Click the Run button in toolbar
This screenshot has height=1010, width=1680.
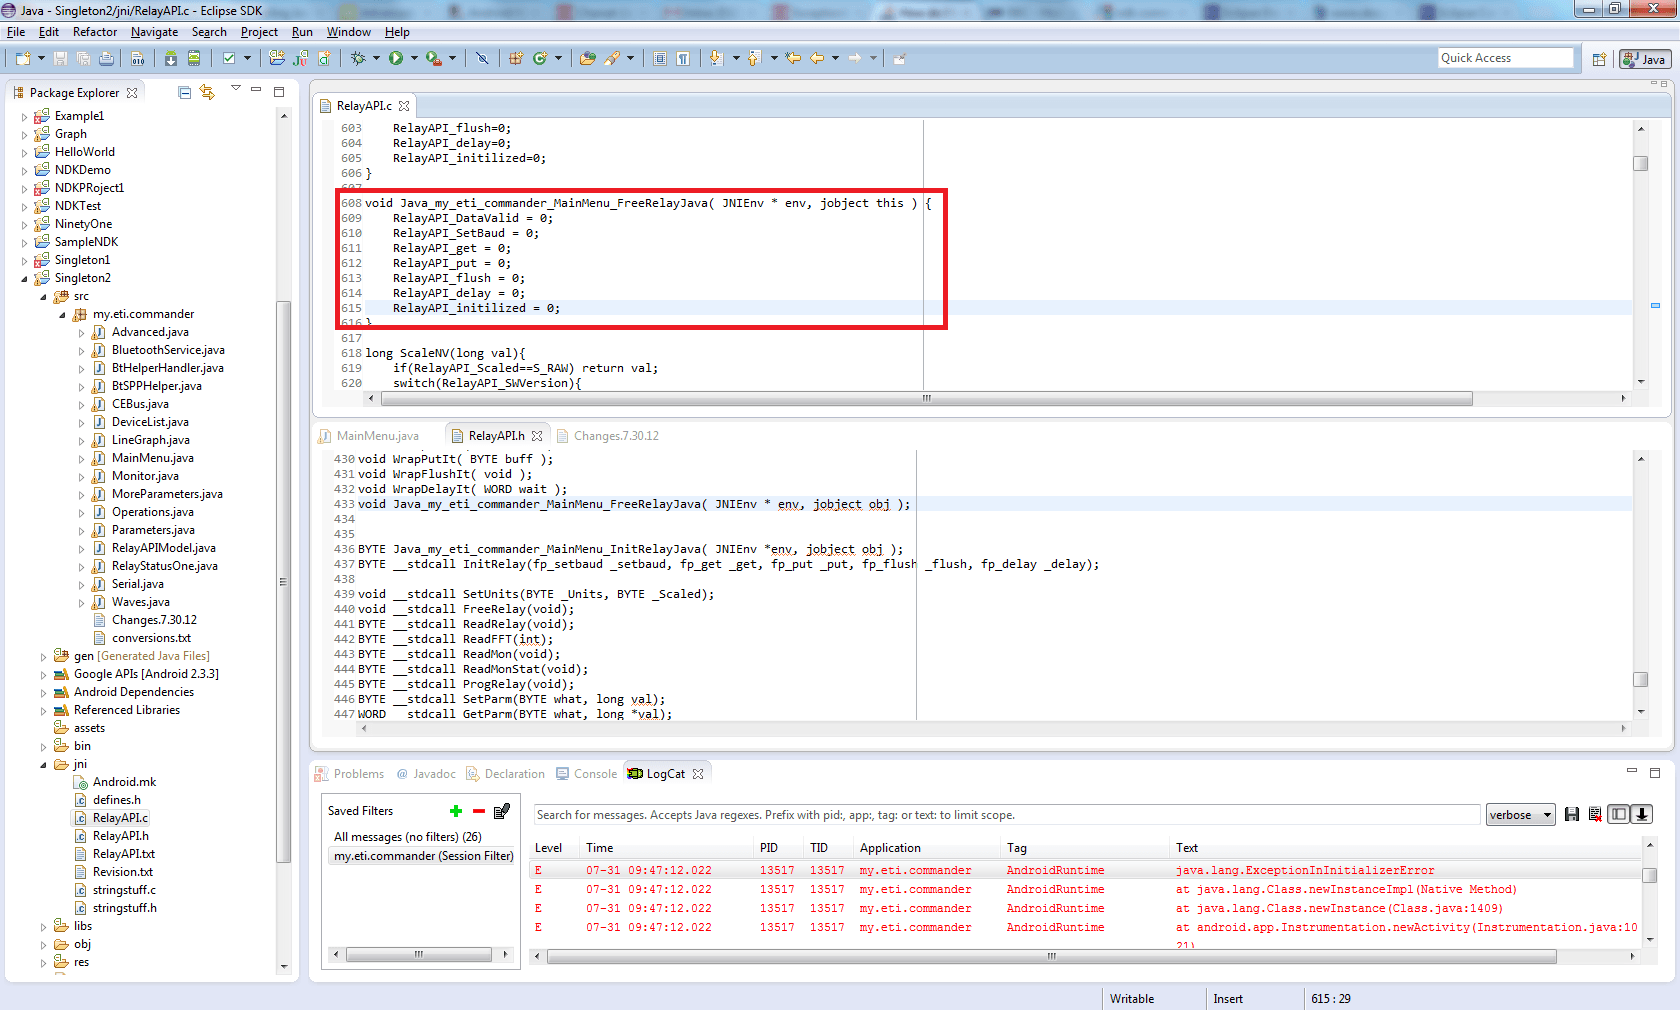(x=396, y=59)
